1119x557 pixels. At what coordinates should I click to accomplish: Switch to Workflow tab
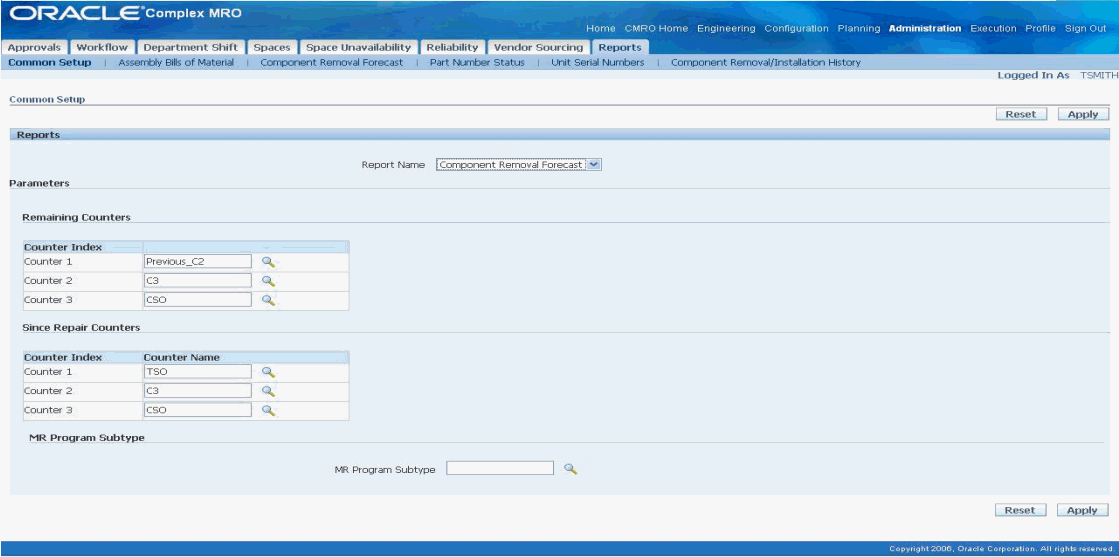click(x=102, y=47)
